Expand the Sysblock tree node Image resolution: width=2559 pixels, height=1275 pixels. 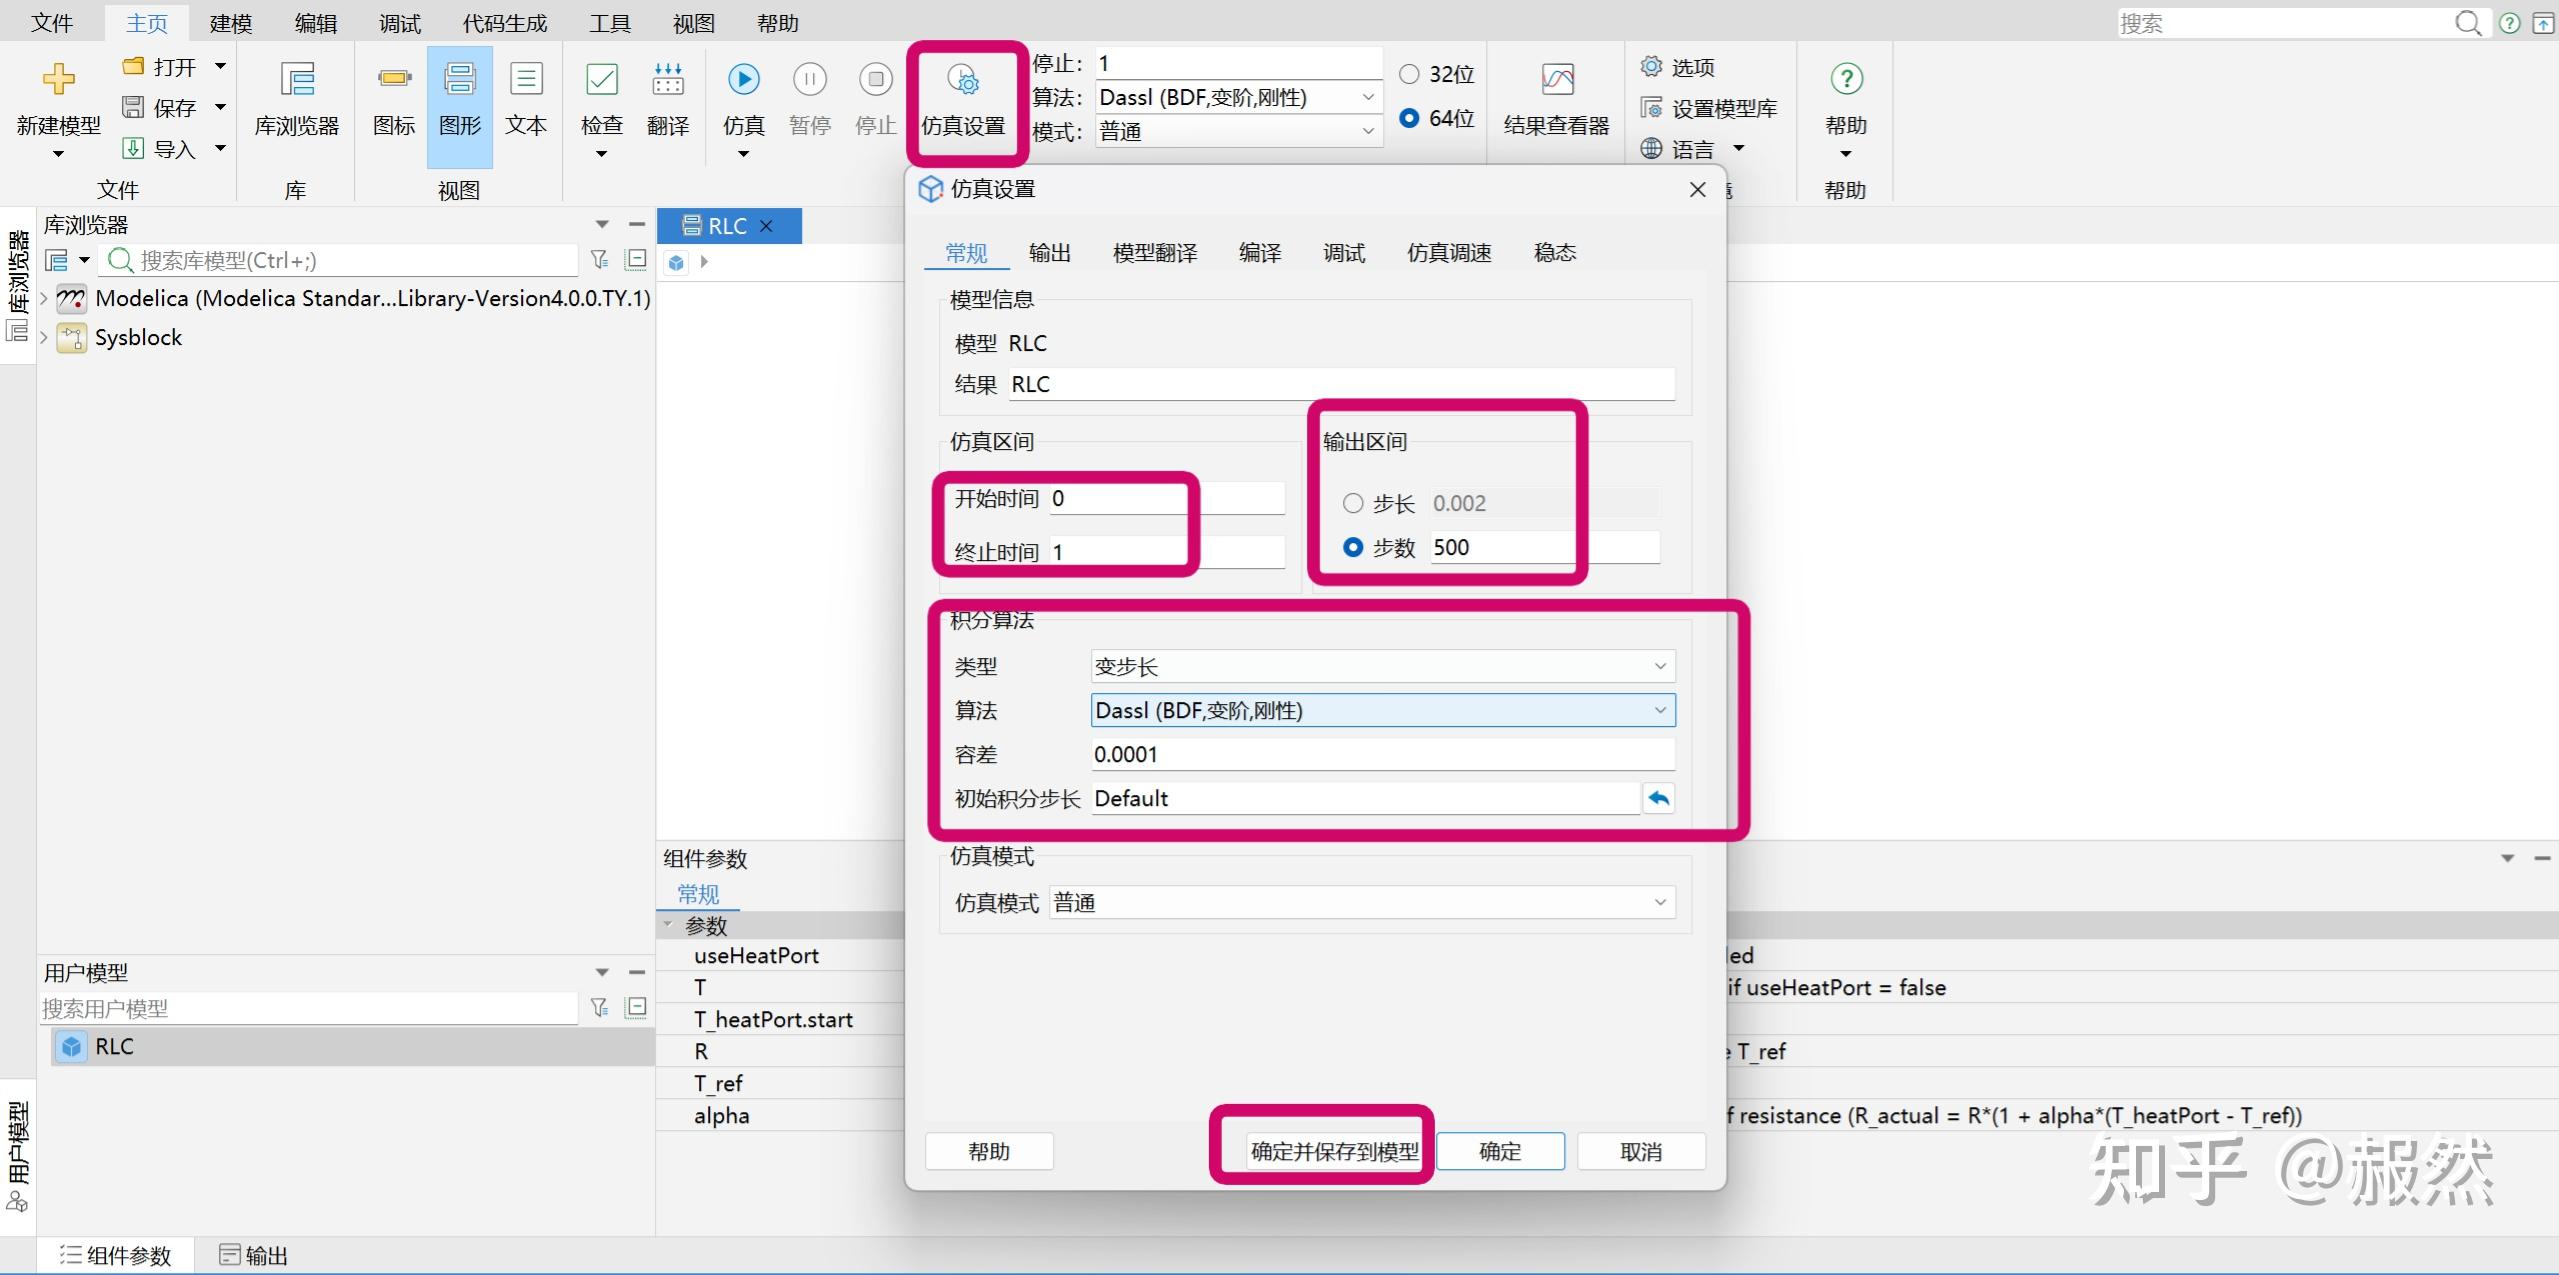pyautogui.click(x=44, y=338)
